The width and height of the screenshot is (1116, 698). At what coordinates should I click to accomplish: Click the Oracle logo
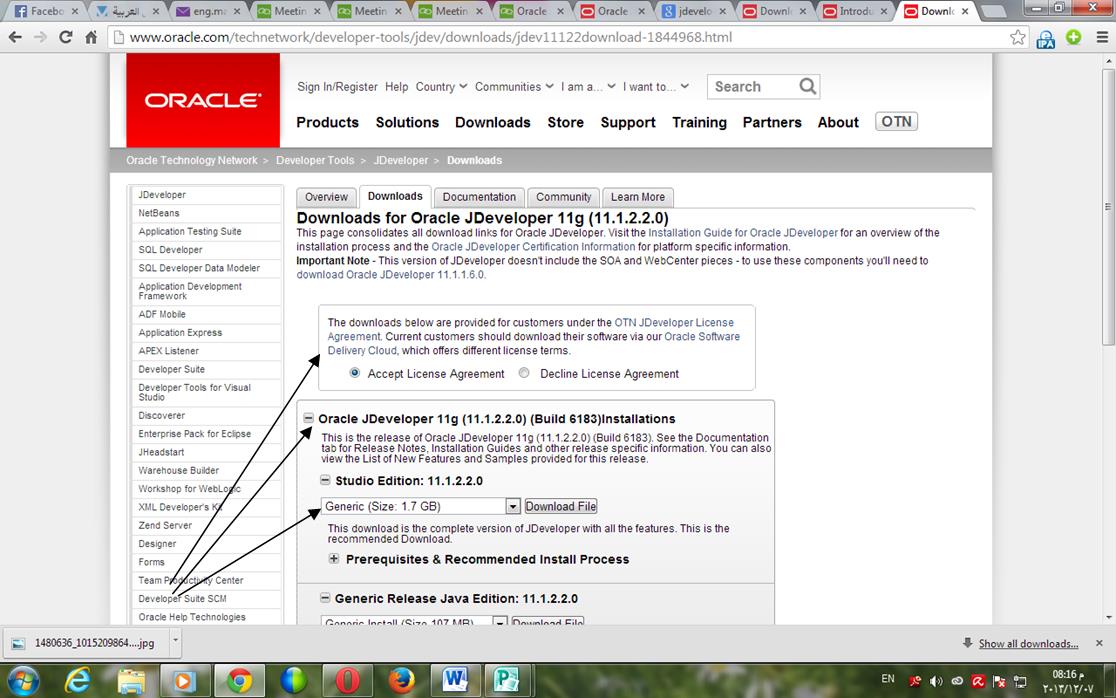coord(203,100)
